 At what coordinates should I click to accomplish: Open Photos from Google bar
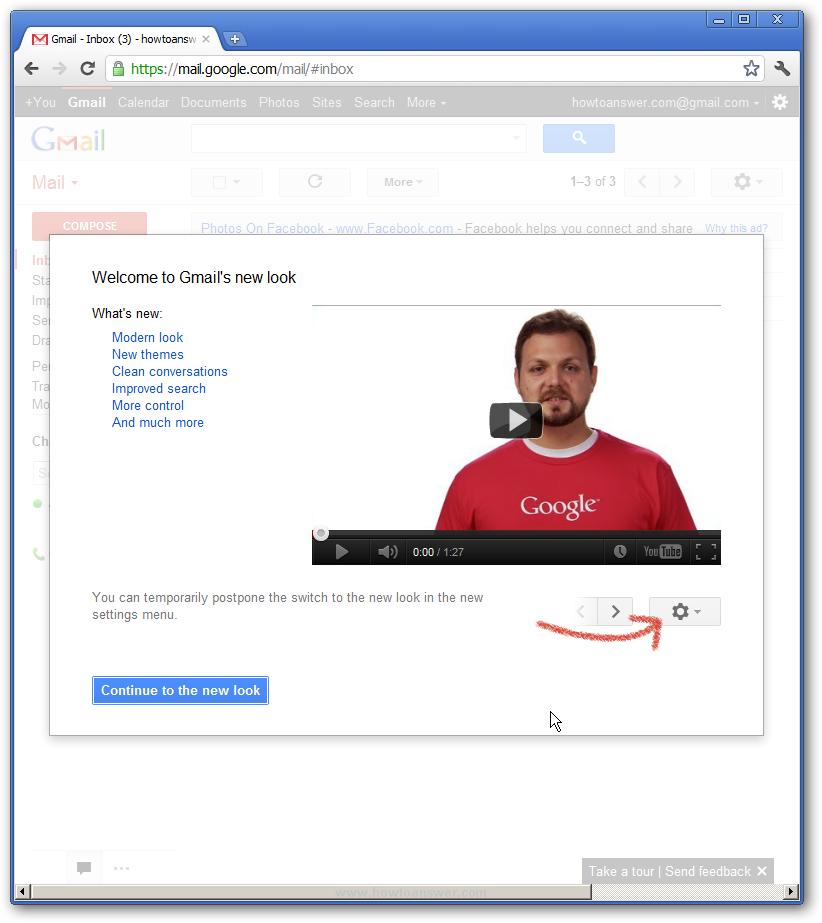tap(279, 102)
